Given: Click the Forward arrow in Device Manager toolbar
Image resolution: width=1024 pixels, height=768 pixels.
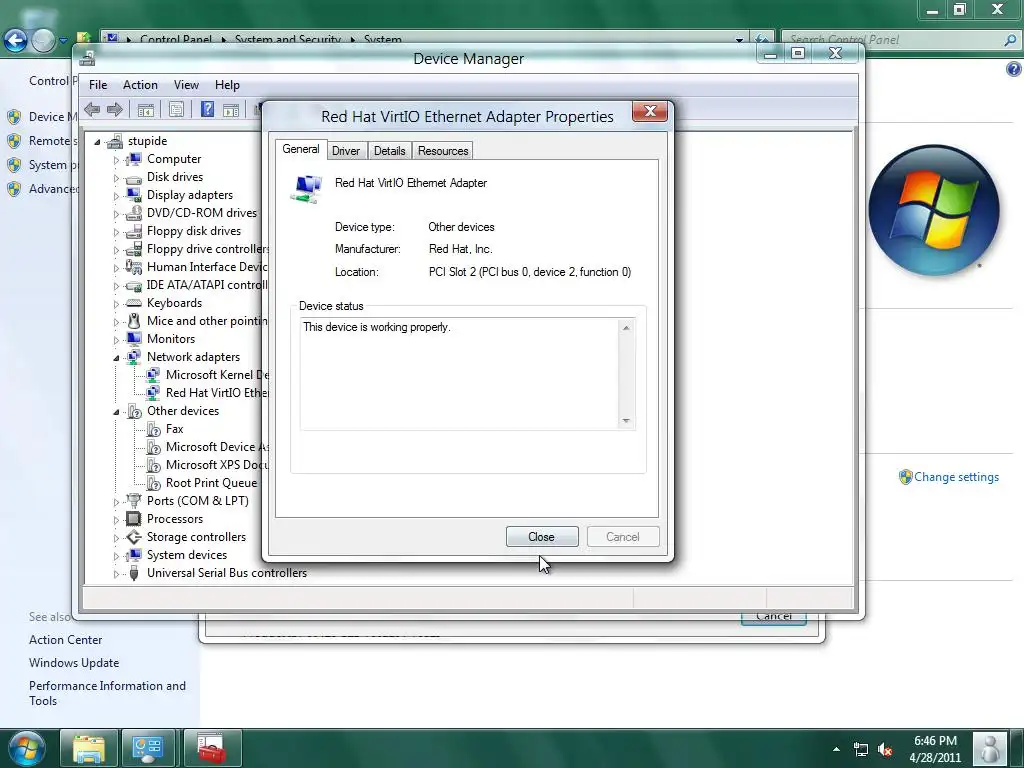Looking at the screenshot, I should click(115, 110).
